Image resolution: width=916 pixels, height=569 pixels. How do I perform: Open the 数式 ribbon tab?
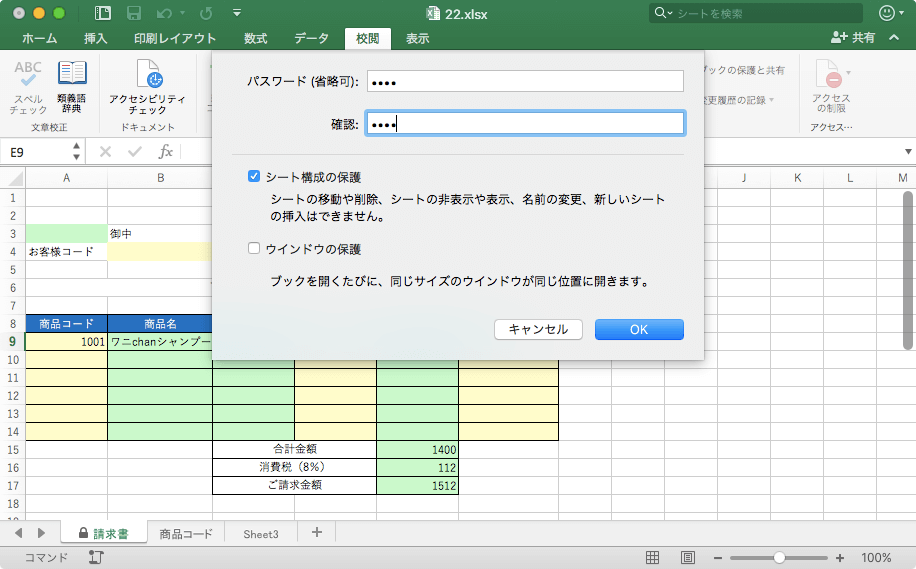point(255,38)
